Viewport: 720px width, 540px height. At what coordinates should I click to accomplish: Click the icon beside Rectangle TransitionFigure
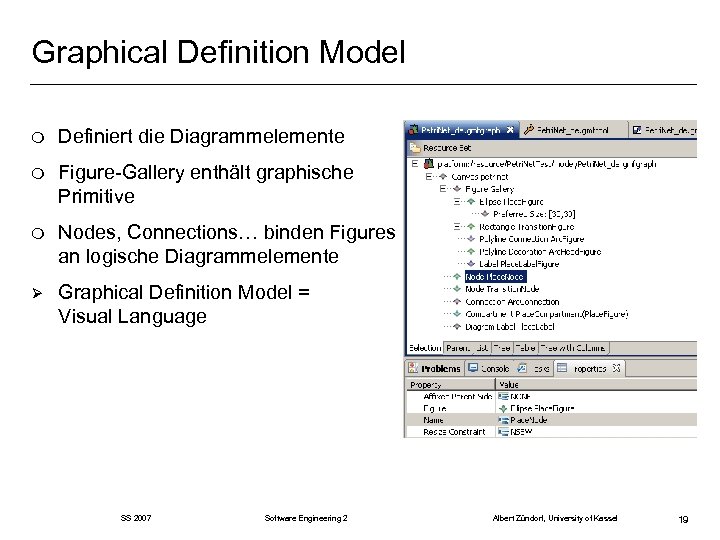(x=471, y=226)
